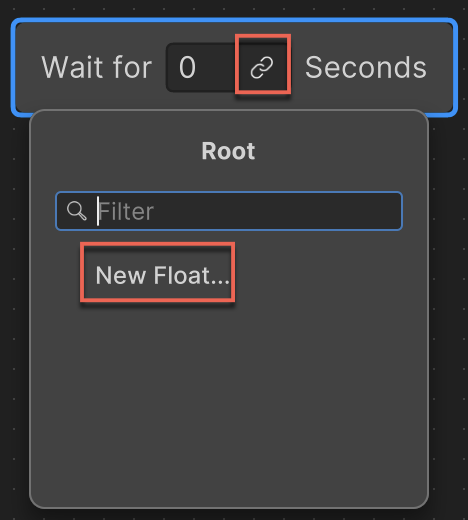Image resolution: width=468 pixels, height=520 pixels.
Task: Toggle the link button beside duration field
Action: 262,67
